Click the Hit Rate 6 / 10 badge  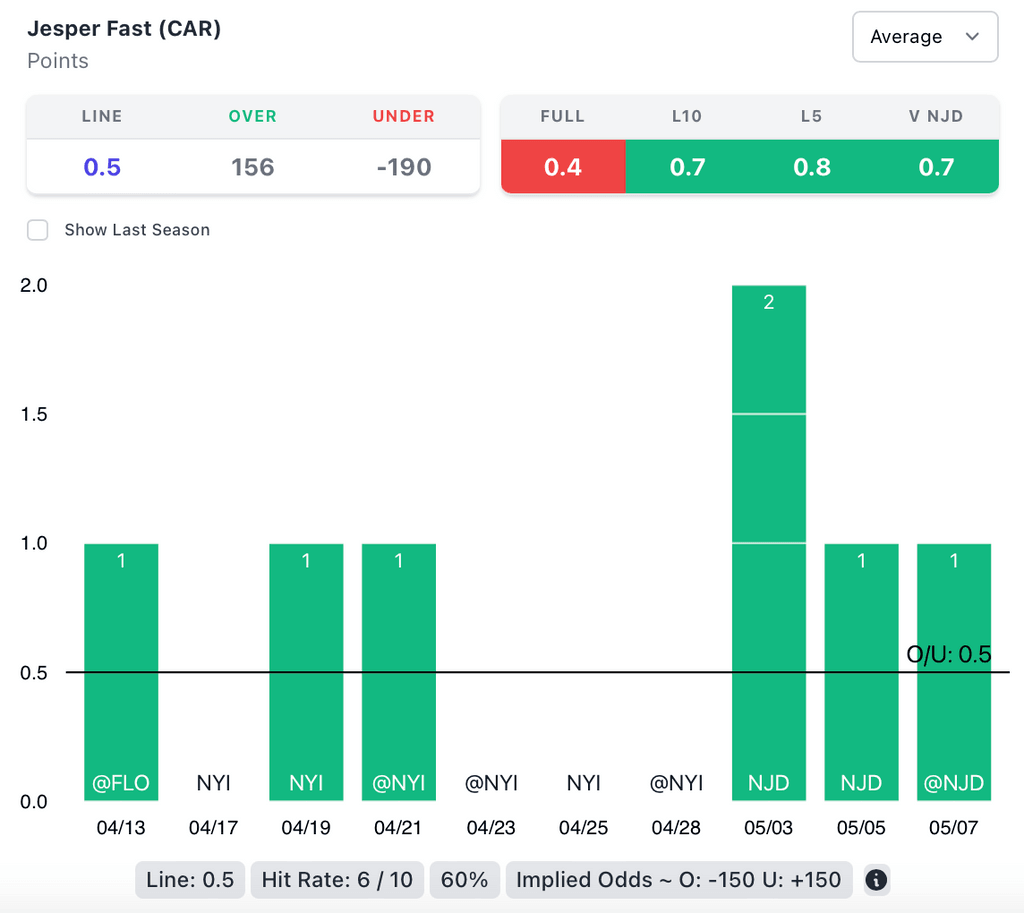pos(337,880)
